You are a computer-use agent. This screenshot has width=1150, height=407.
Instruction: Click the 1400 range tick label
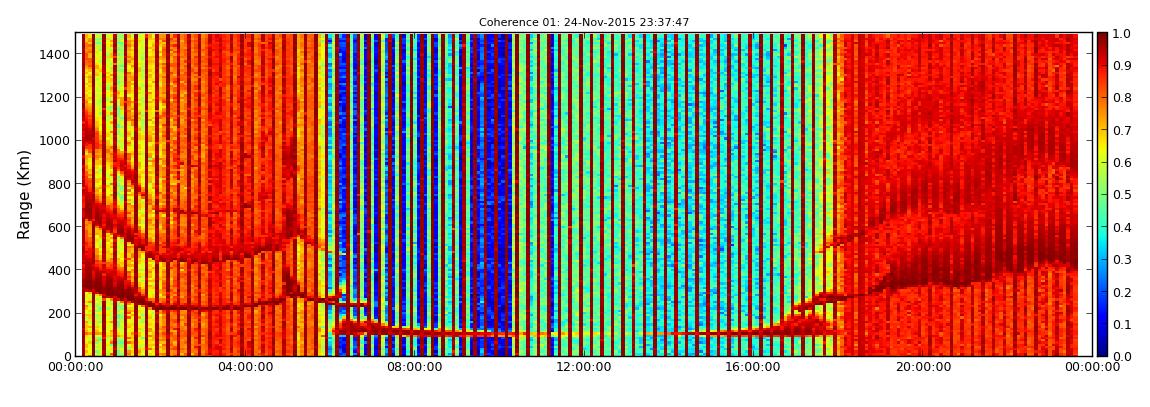55,54
